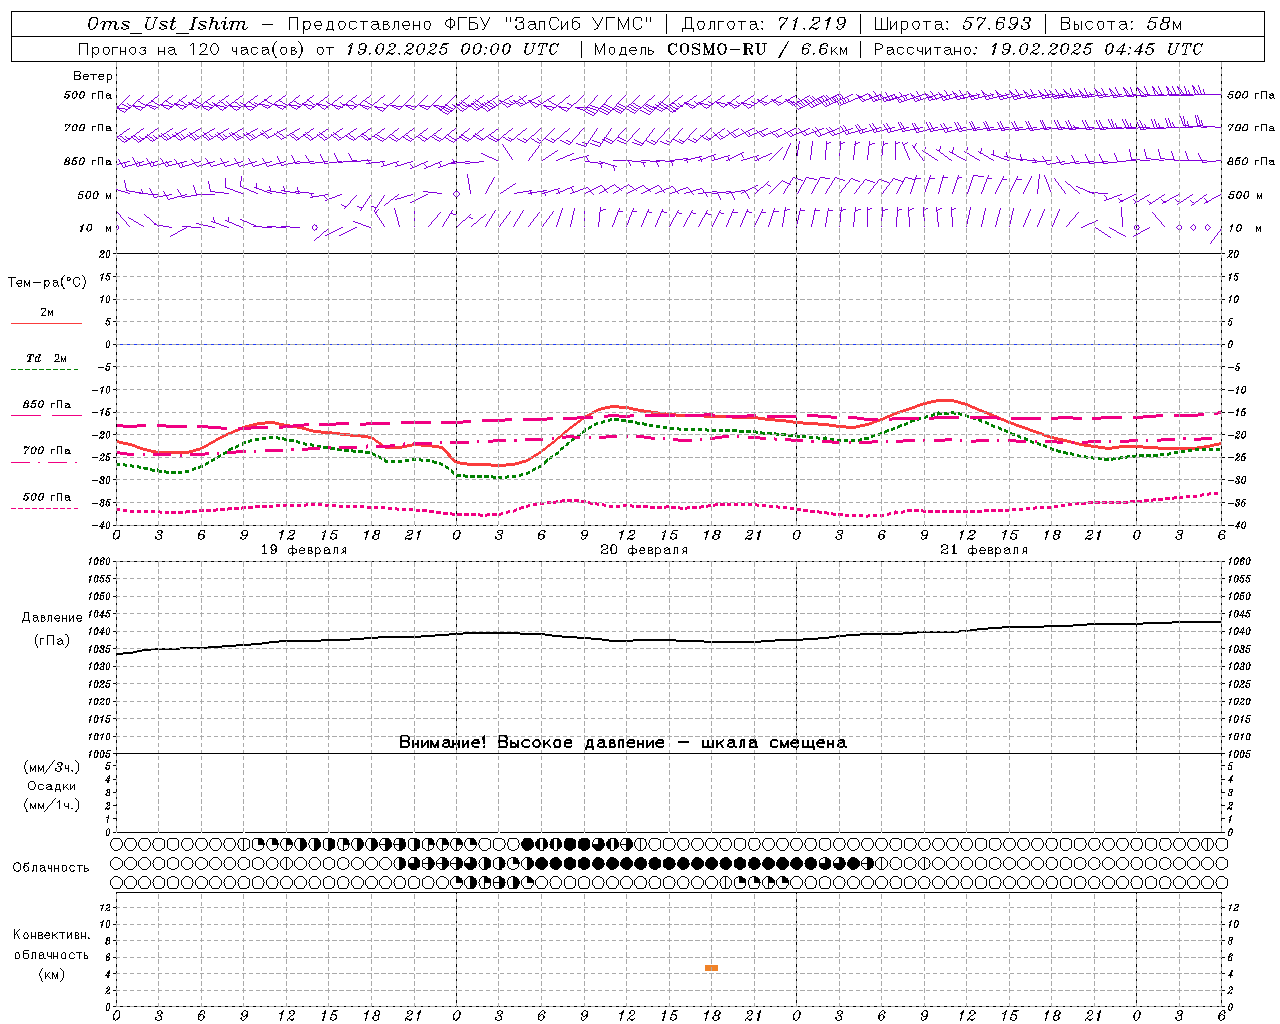Viewport: 1280px width, 1024px height.
Task: Click the Конвективн. облачность panel label
Action: pyautogui.click(x=52, y=945)
